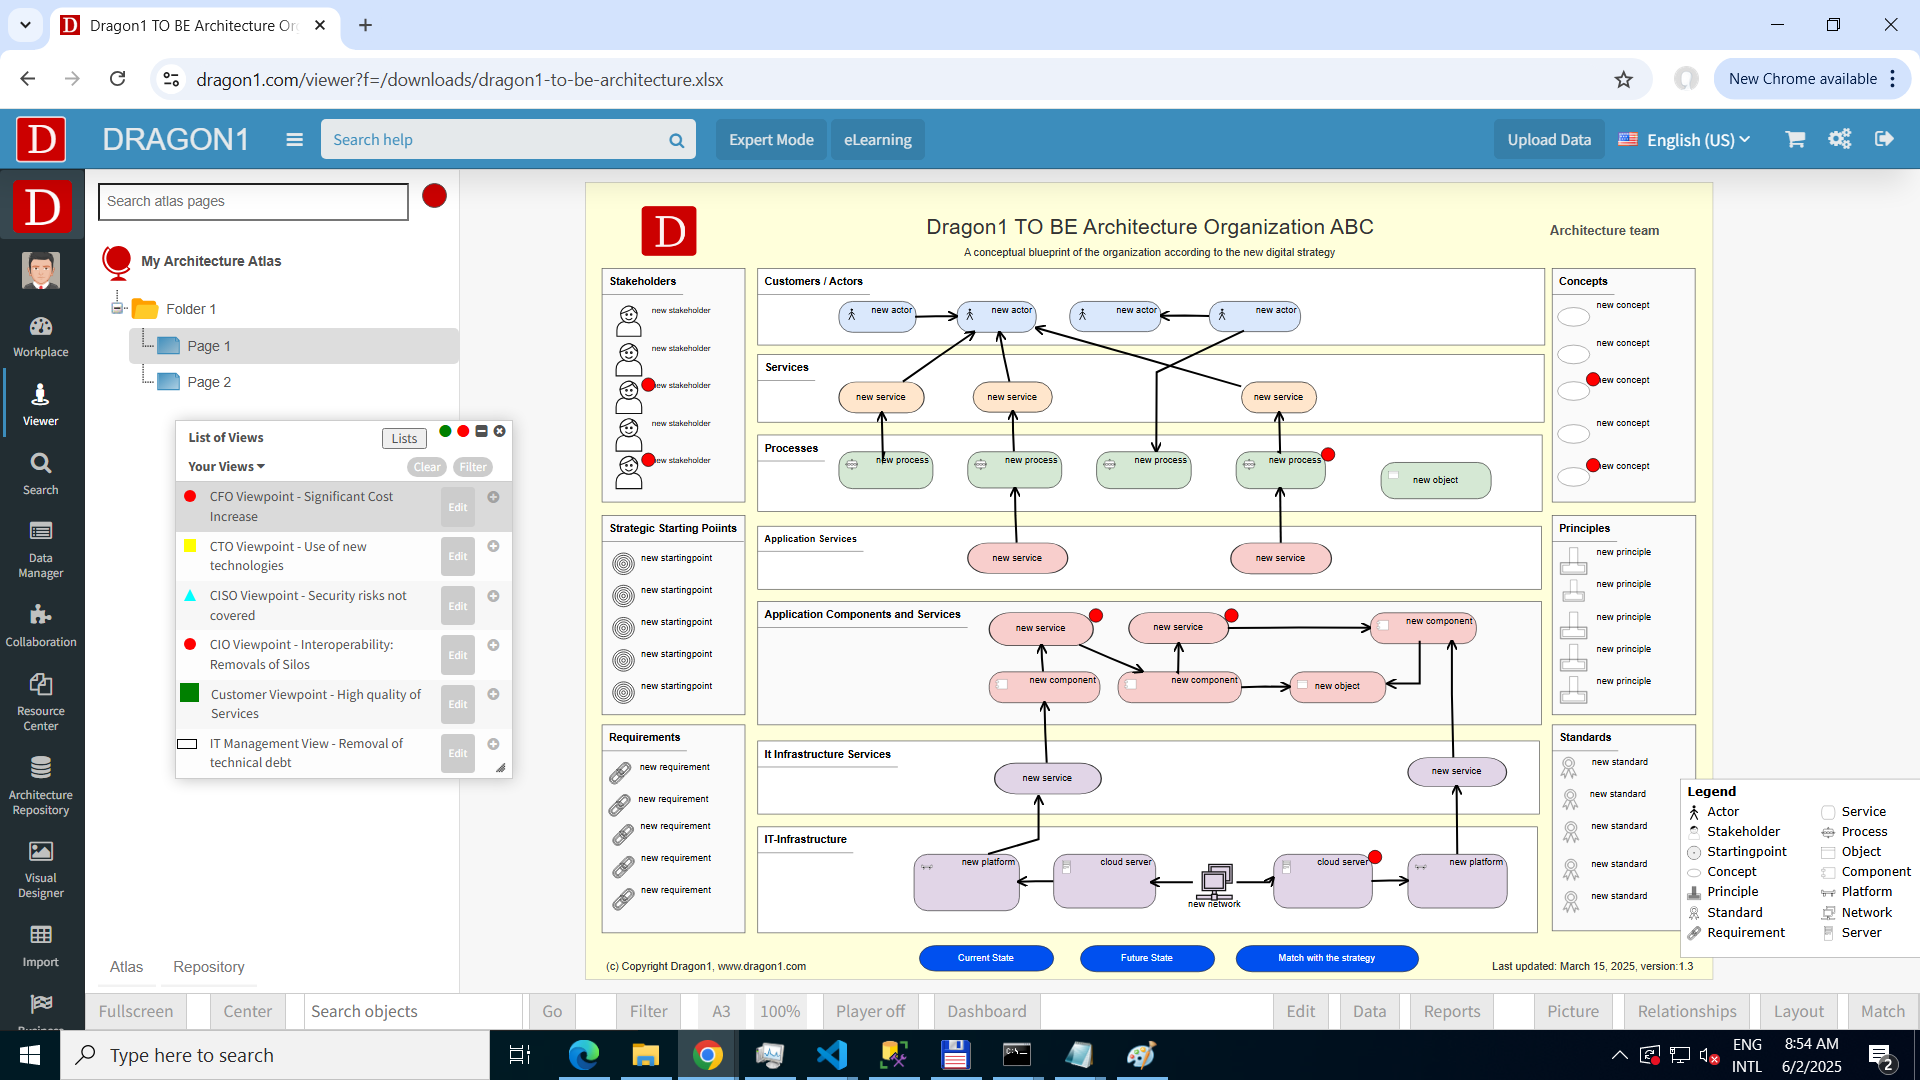Open the shopping cart icon
The width and height of the screenshot is (1920, 1080).
(1795, 139)
